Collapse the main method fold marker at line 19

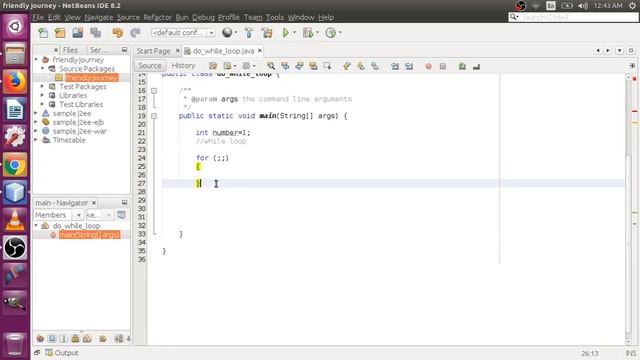(154, 116)
